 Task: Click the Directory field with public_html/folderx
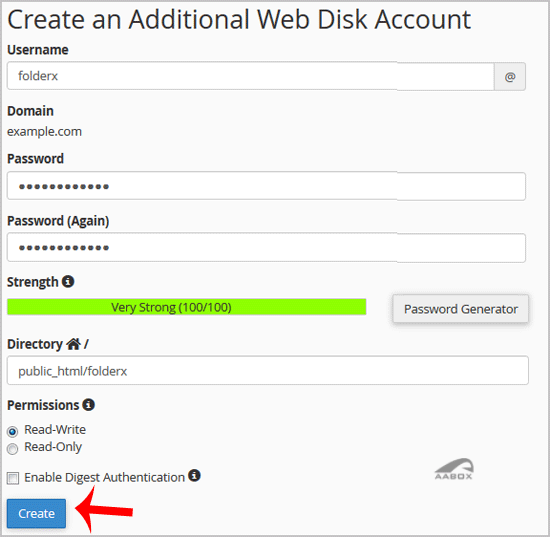tap(268, 370)
